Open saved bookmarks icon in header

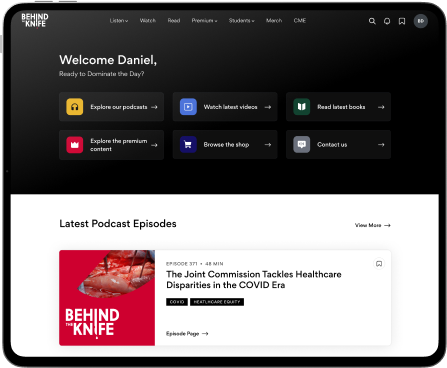[402, 21]
